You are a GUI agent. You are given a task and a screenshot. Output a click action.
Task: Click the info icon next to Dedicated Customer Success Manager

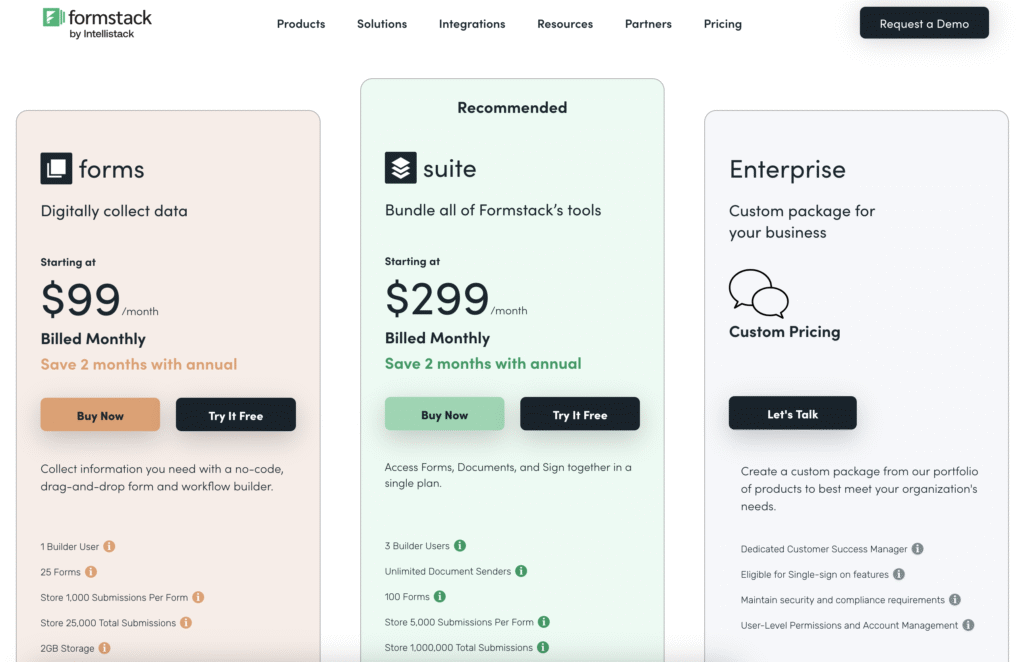coord(918,549)
